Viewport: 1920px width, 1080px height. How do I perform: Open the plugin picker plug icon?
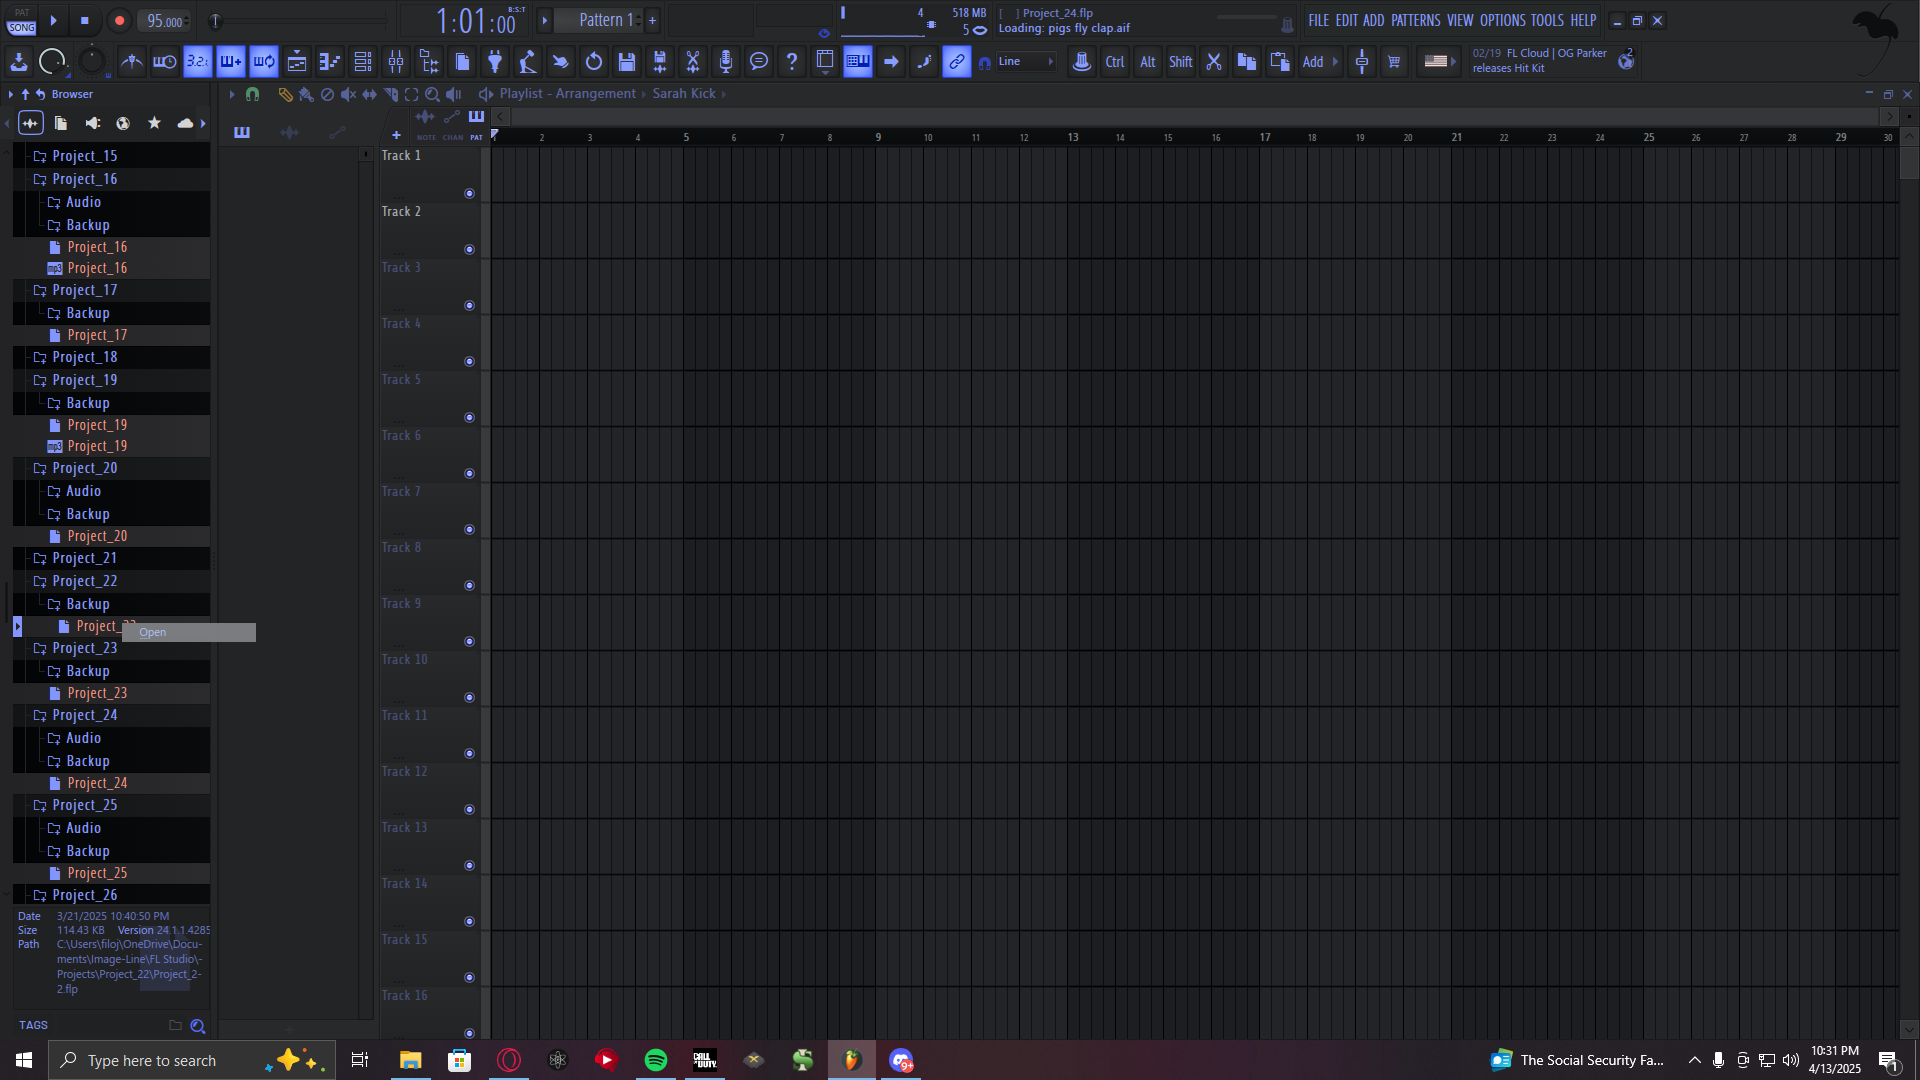(x=495, y=62)
